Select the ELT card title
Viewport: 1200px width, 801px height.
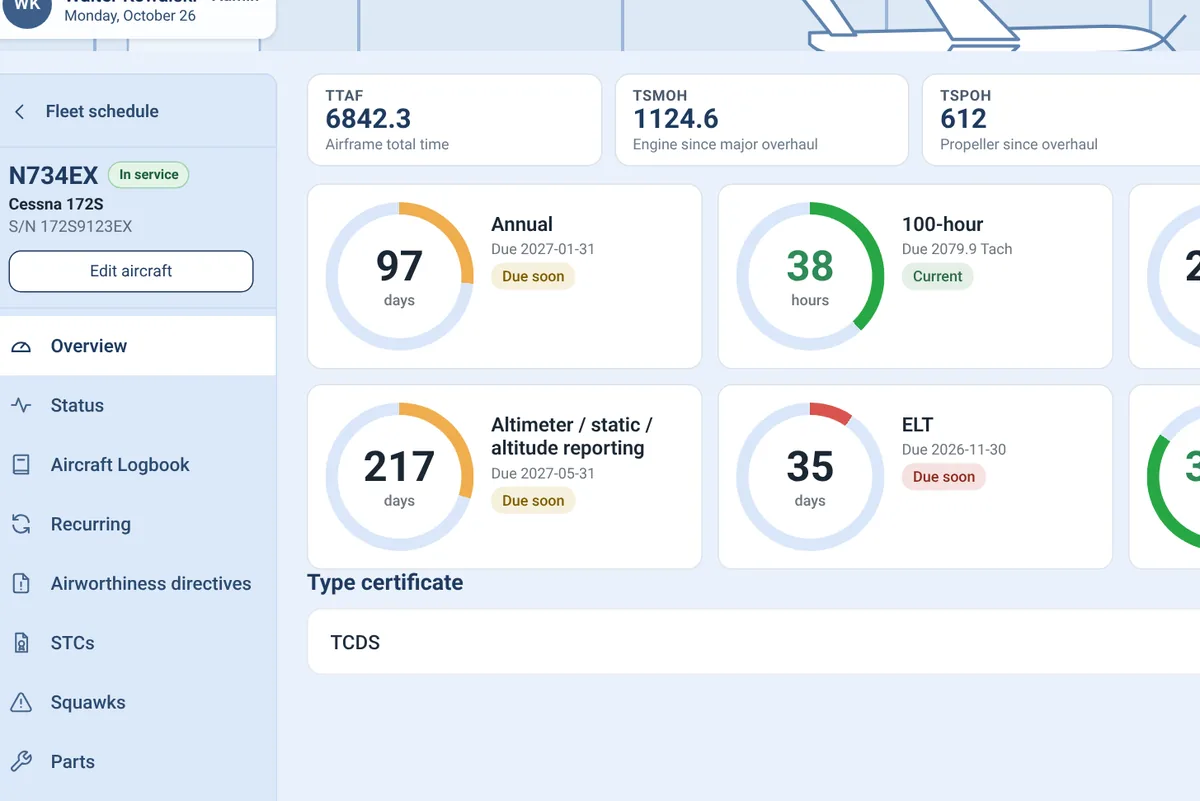click(917, 425)
